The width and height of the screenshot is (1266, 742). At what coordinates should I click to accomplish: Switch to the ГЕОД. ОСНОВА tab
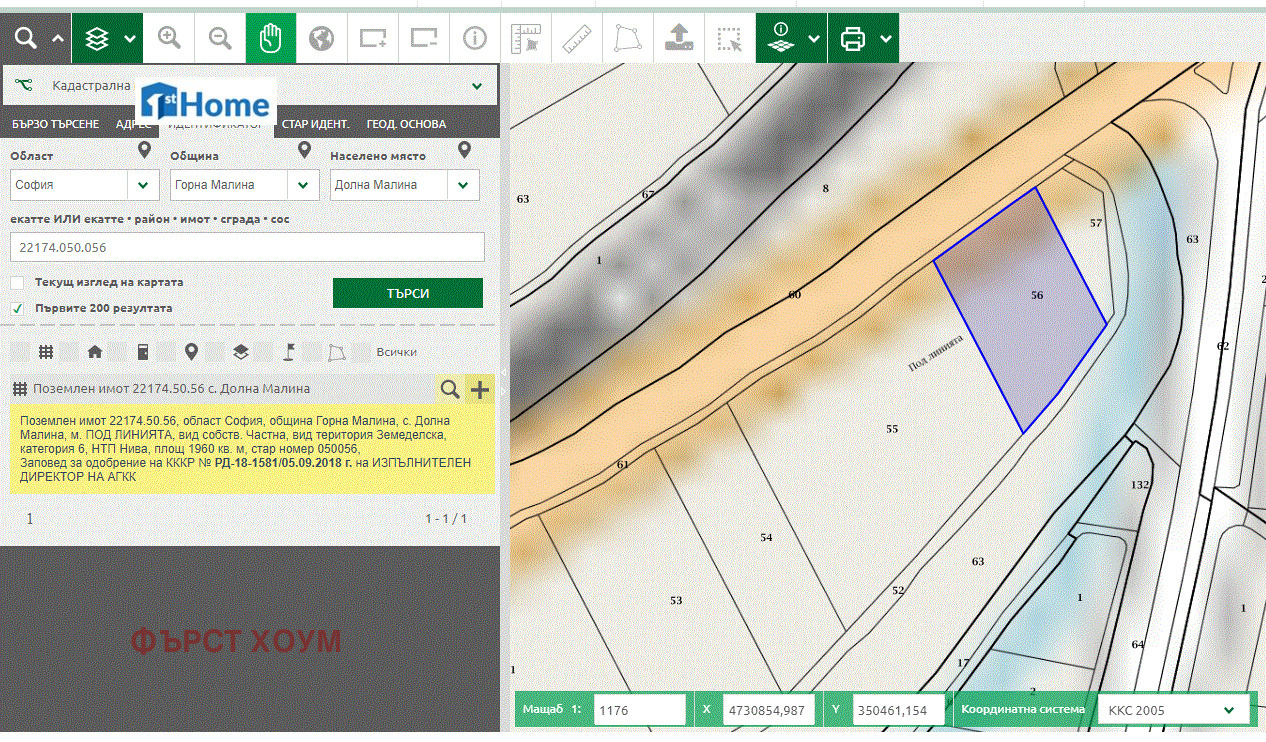pyautogui.click(x=406, y=124)
